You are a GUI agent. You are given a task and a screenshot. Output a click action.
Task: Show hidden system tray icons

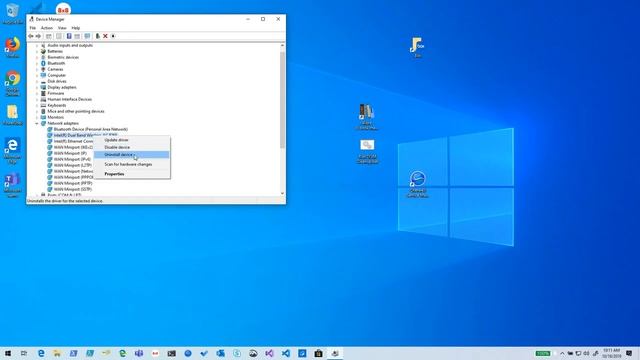562,353
